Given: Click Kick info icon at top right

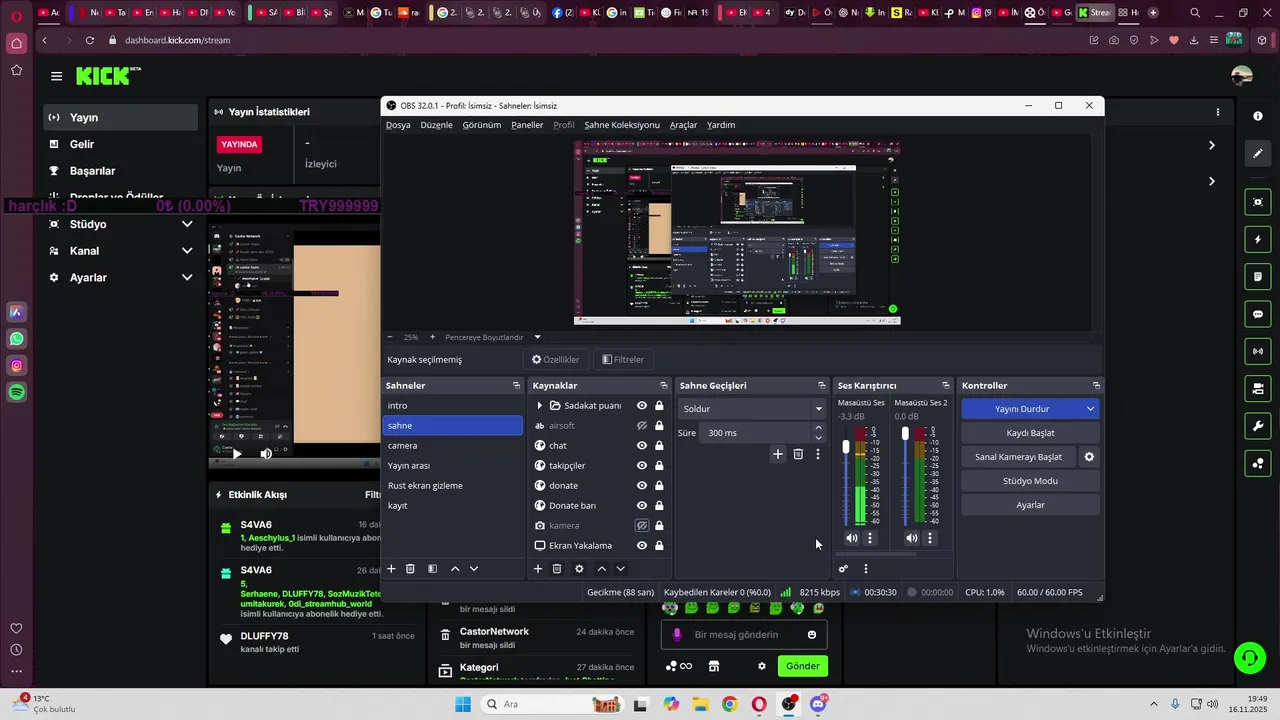Looking at the screenshot, I should tap(1258, 116).
